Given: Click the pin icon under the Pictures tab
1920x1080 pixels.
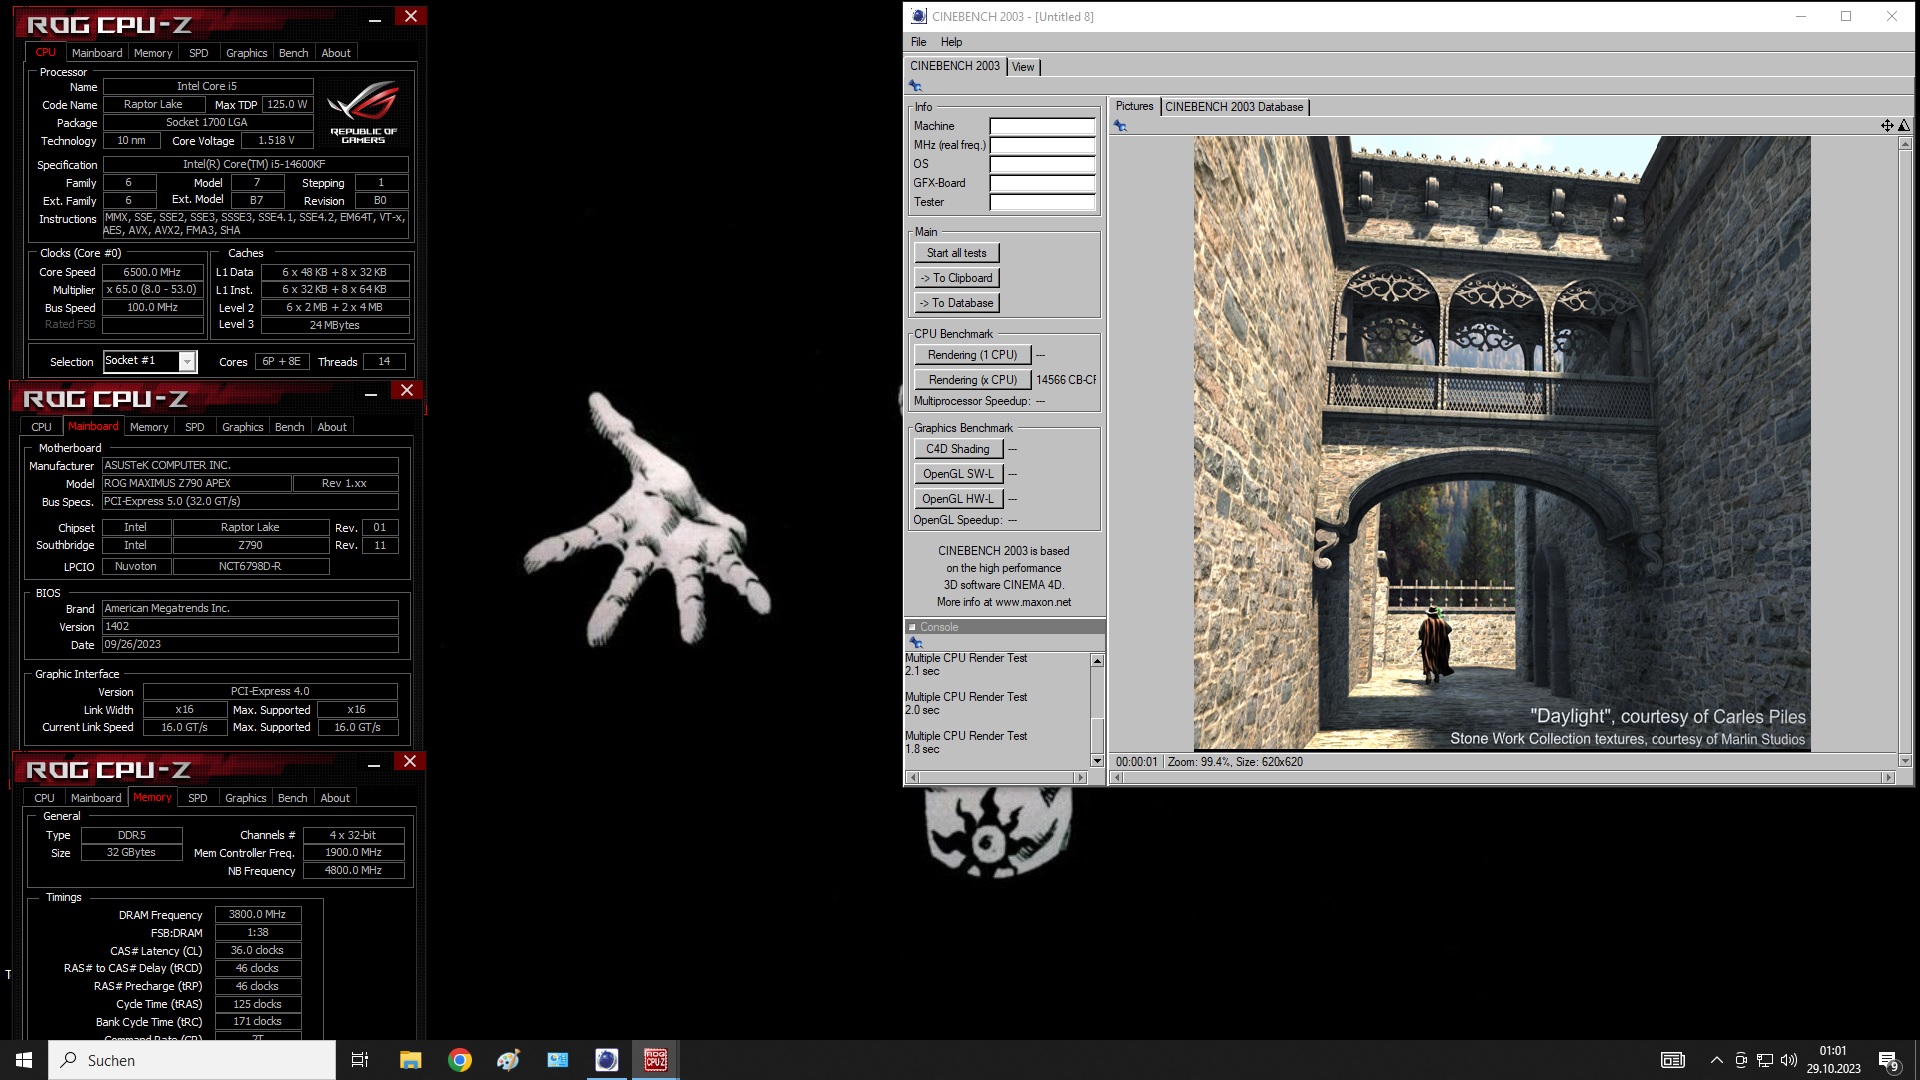Looking at the screenshot, I should point(1120,126).
